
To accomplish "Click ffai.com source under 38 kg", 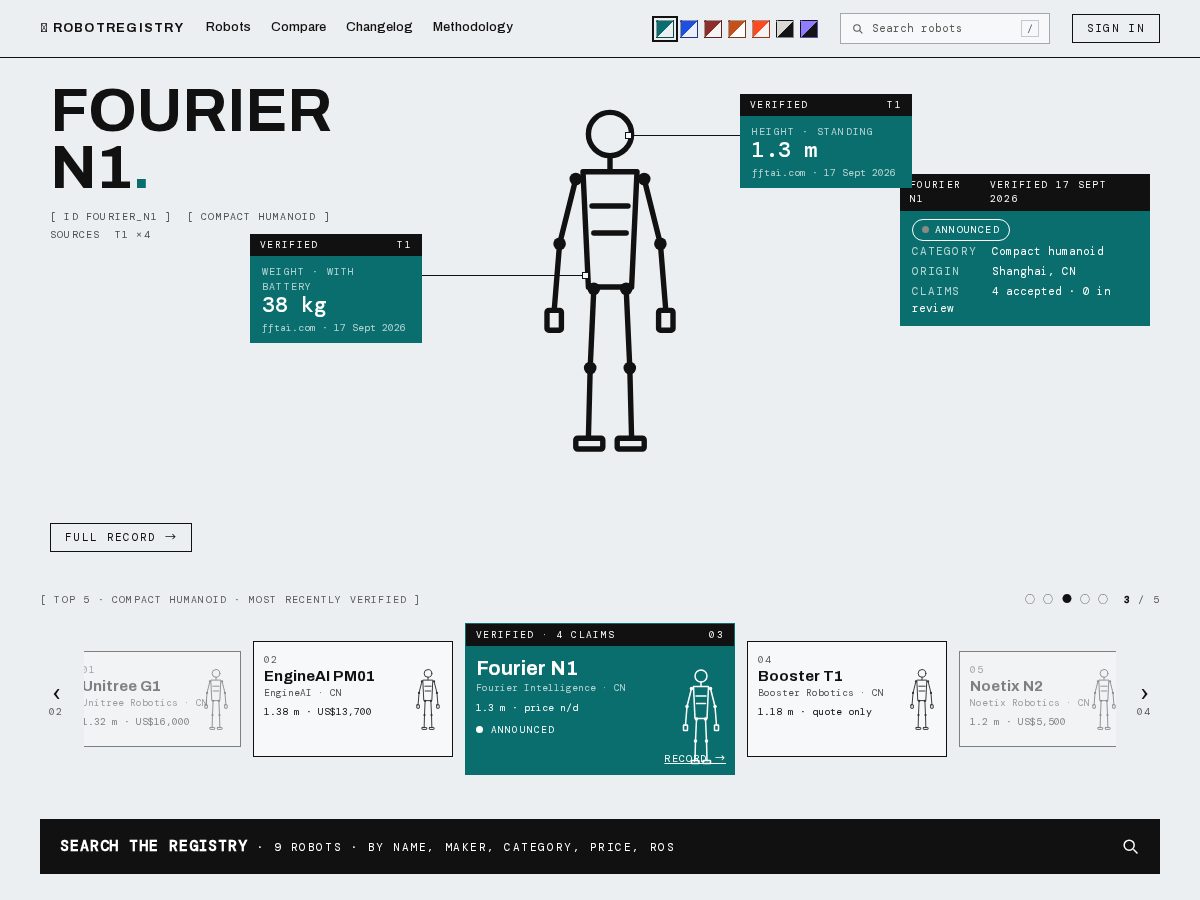I will [288, 328].
